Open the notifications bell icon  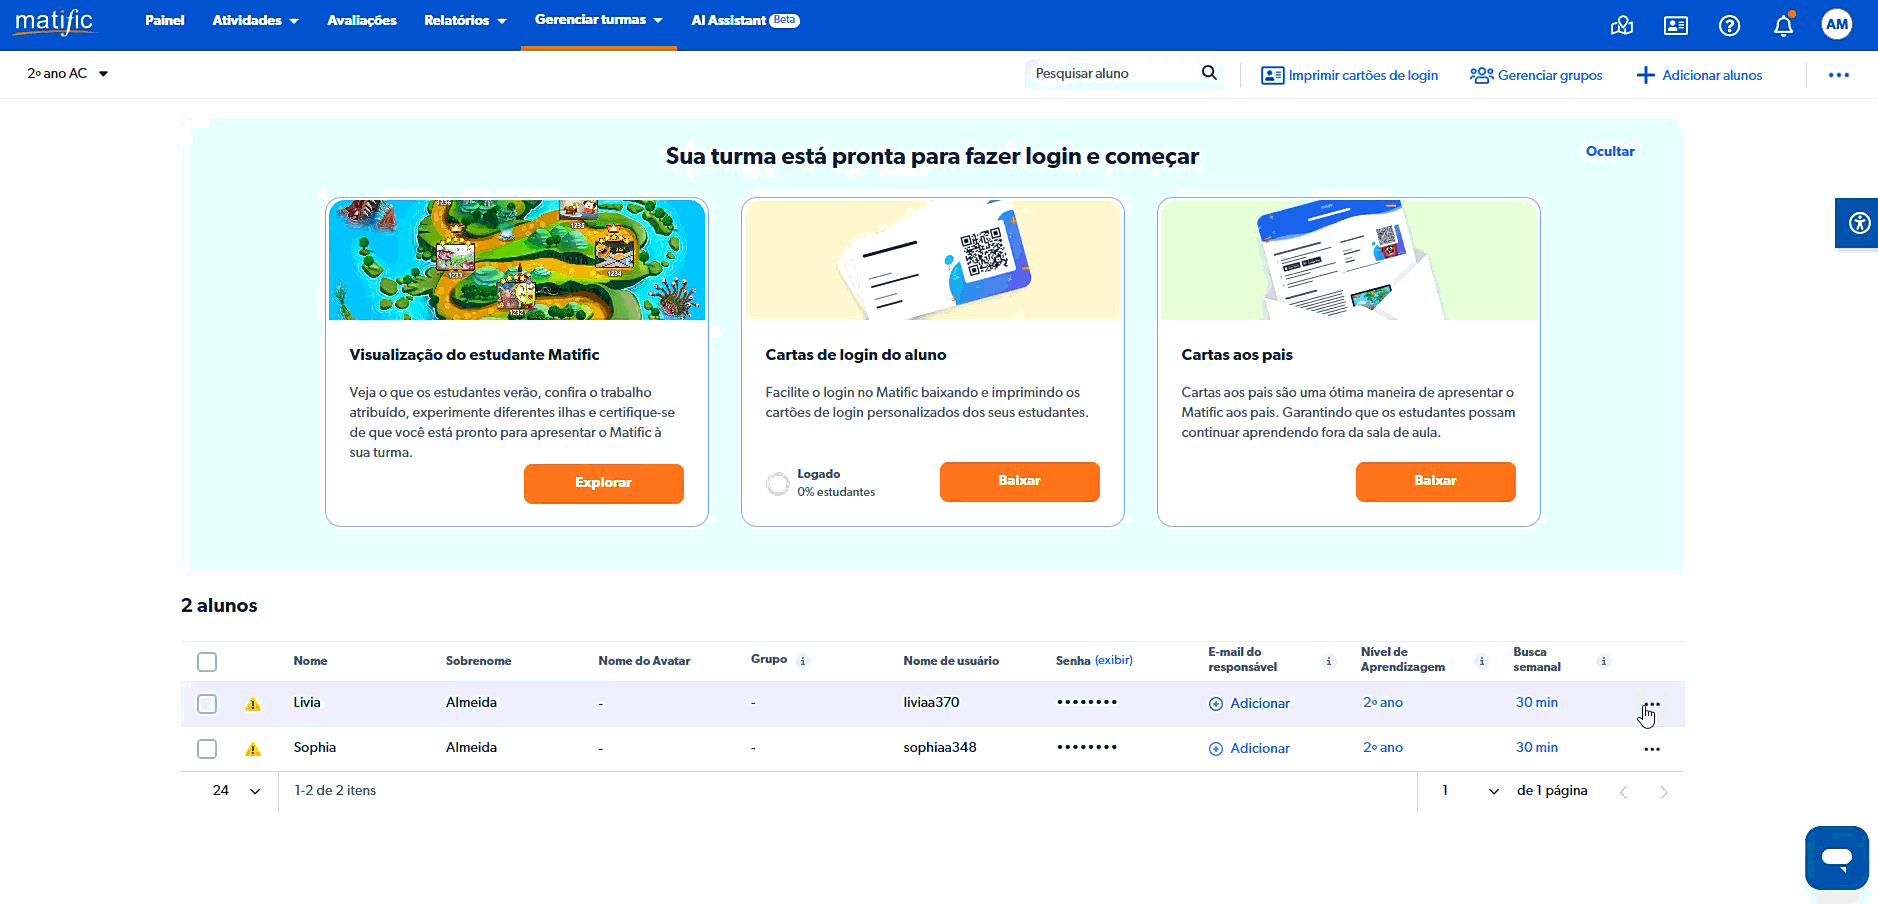pyautogui.click(x=1783, y=25)
